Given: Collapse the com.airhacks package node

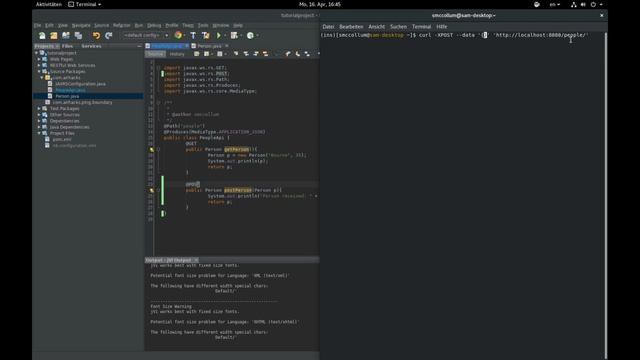Looking at the screenshot, I should pyautogui.click(x=42, y=78).
